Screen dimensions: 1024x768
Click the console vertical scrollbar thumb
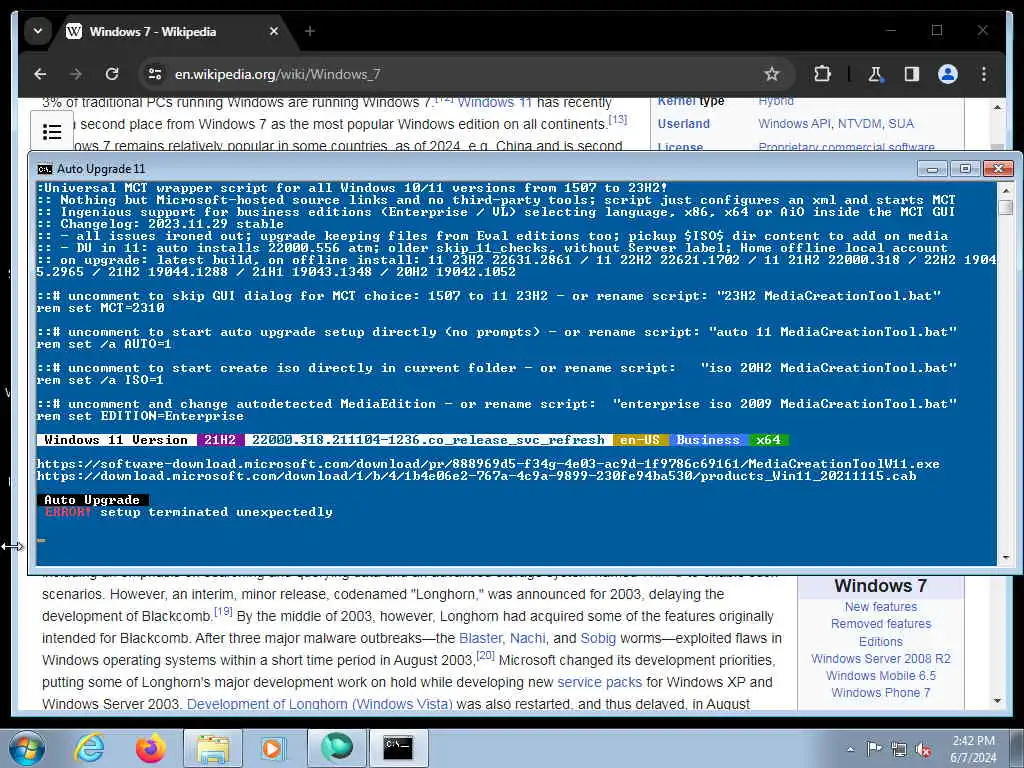tap(1006, 207)
